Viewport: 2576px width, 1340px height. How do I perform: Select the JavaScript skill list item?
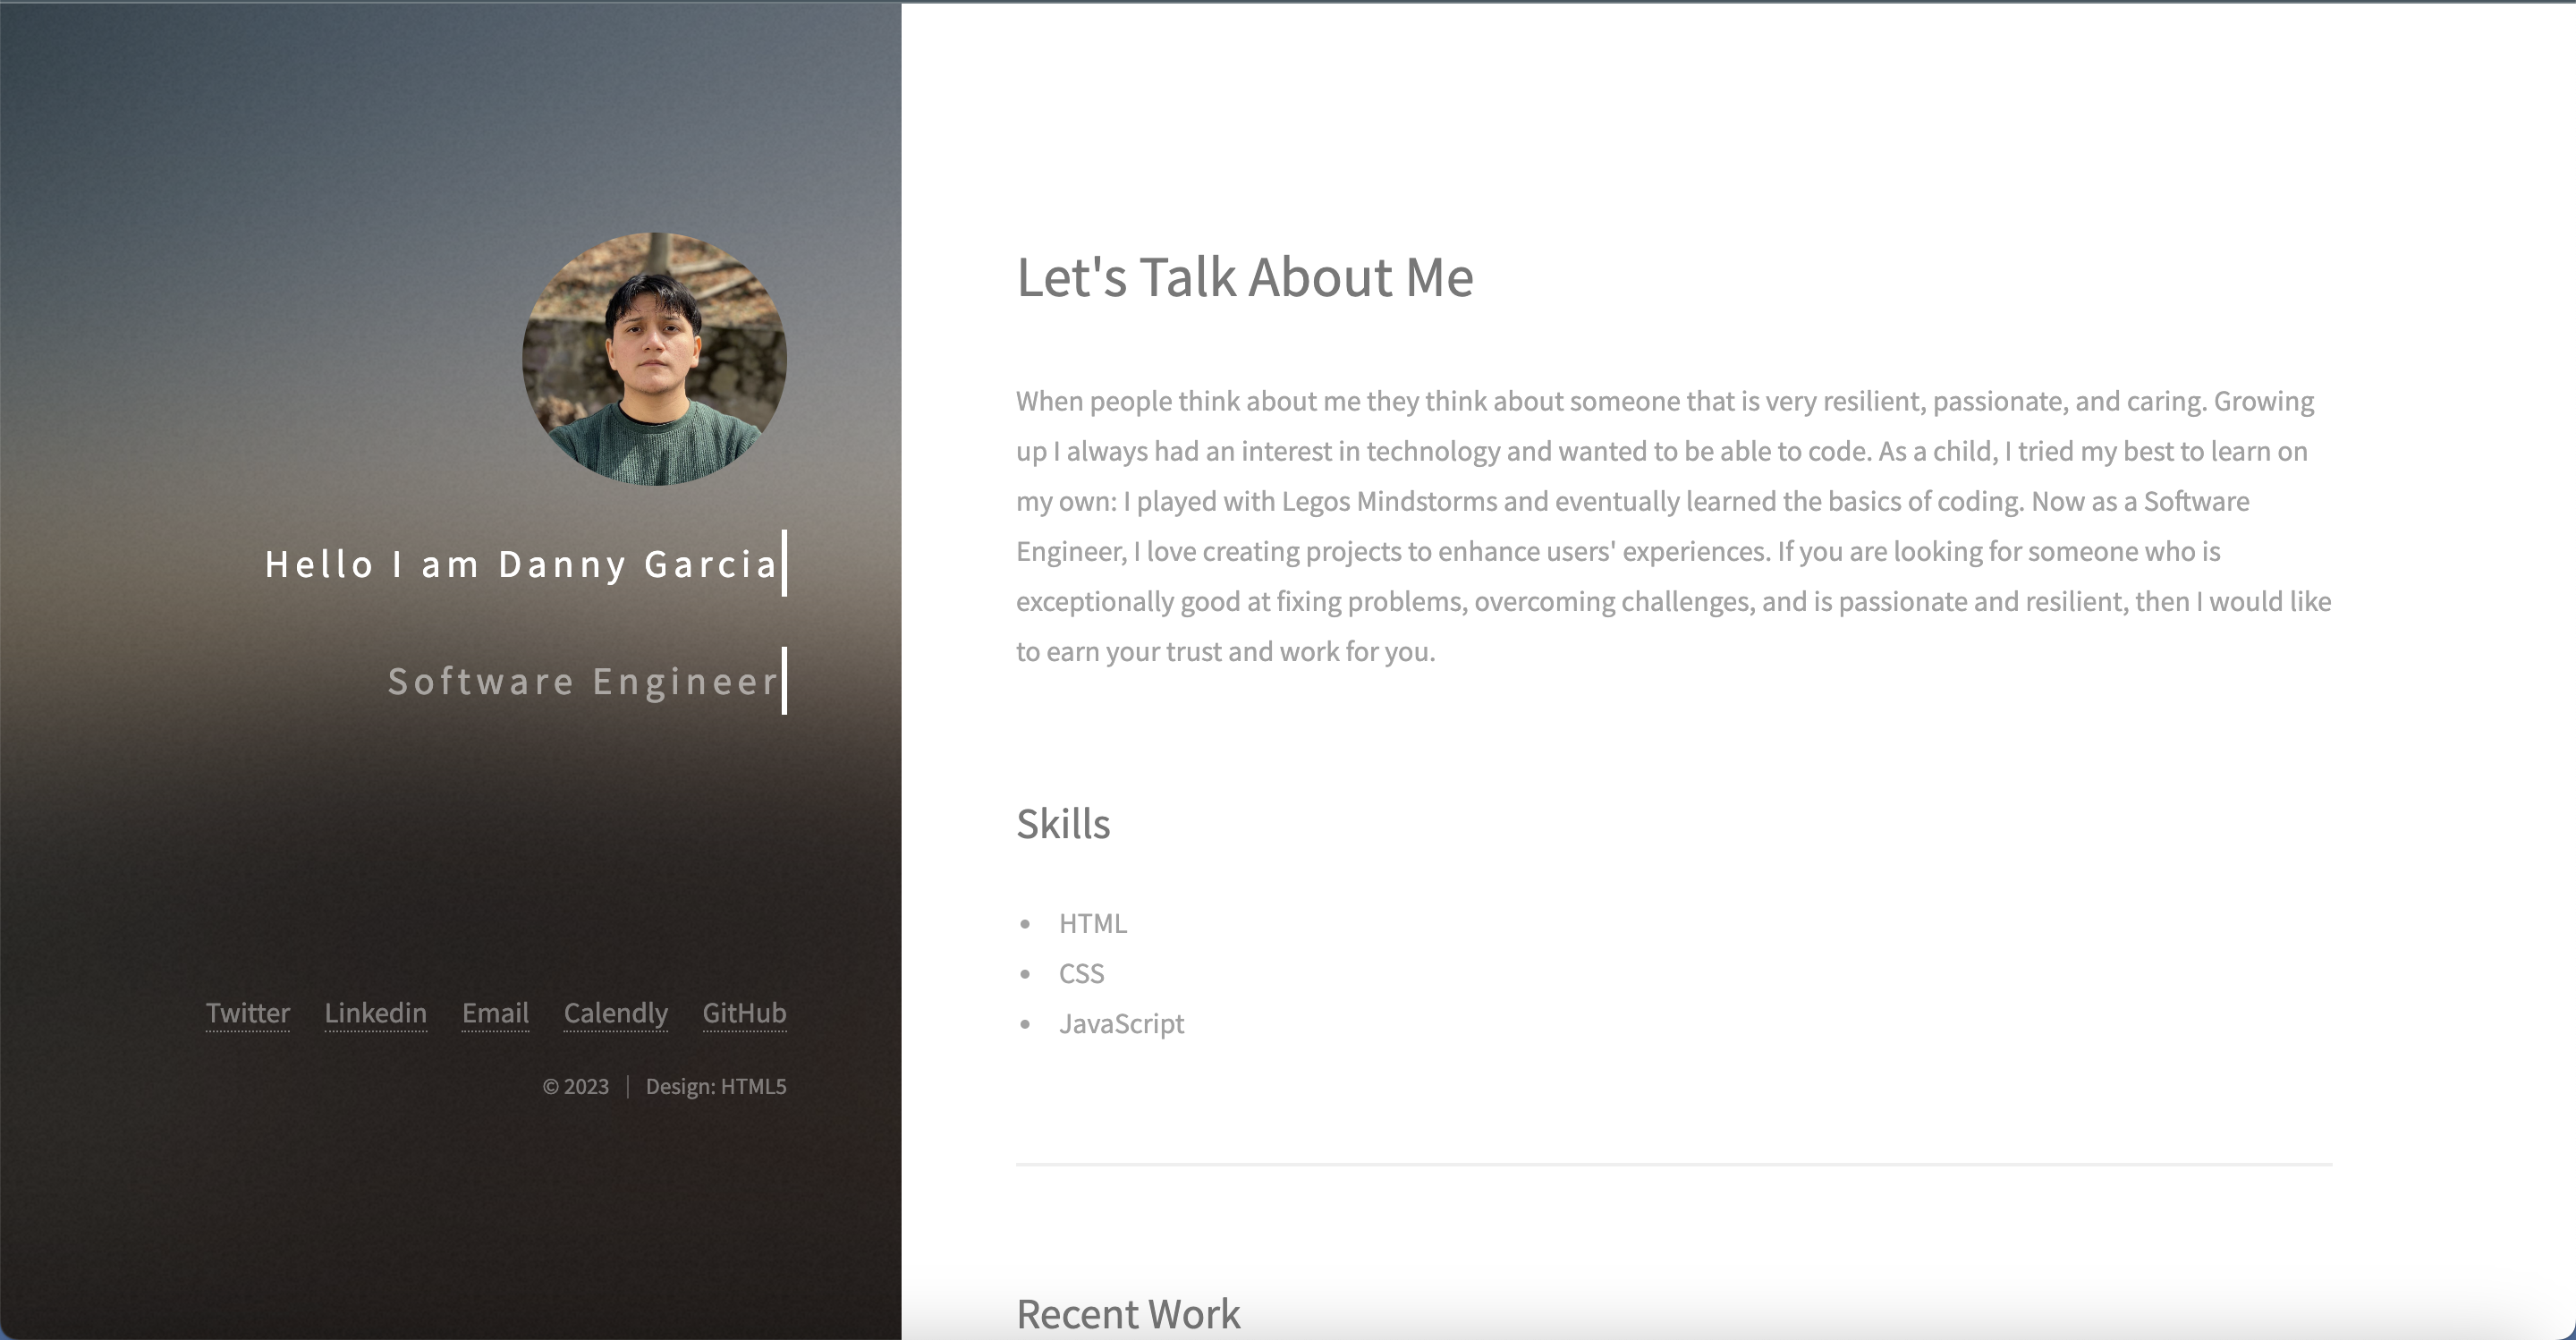tap(1121, 1023)
